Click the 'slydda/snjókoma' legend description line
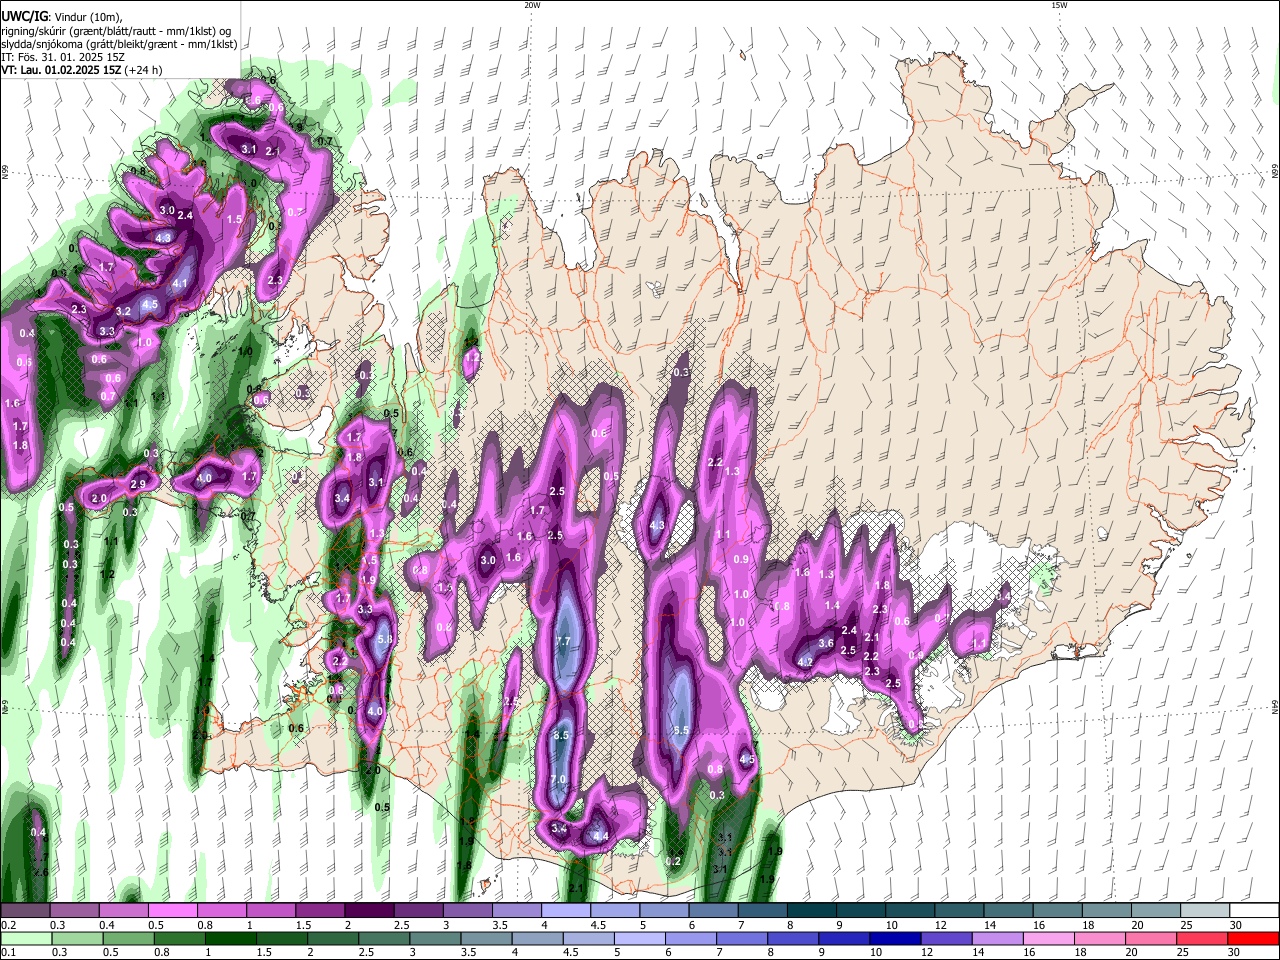This screenshot has height=960, width=1280. [x=119, y=44]
